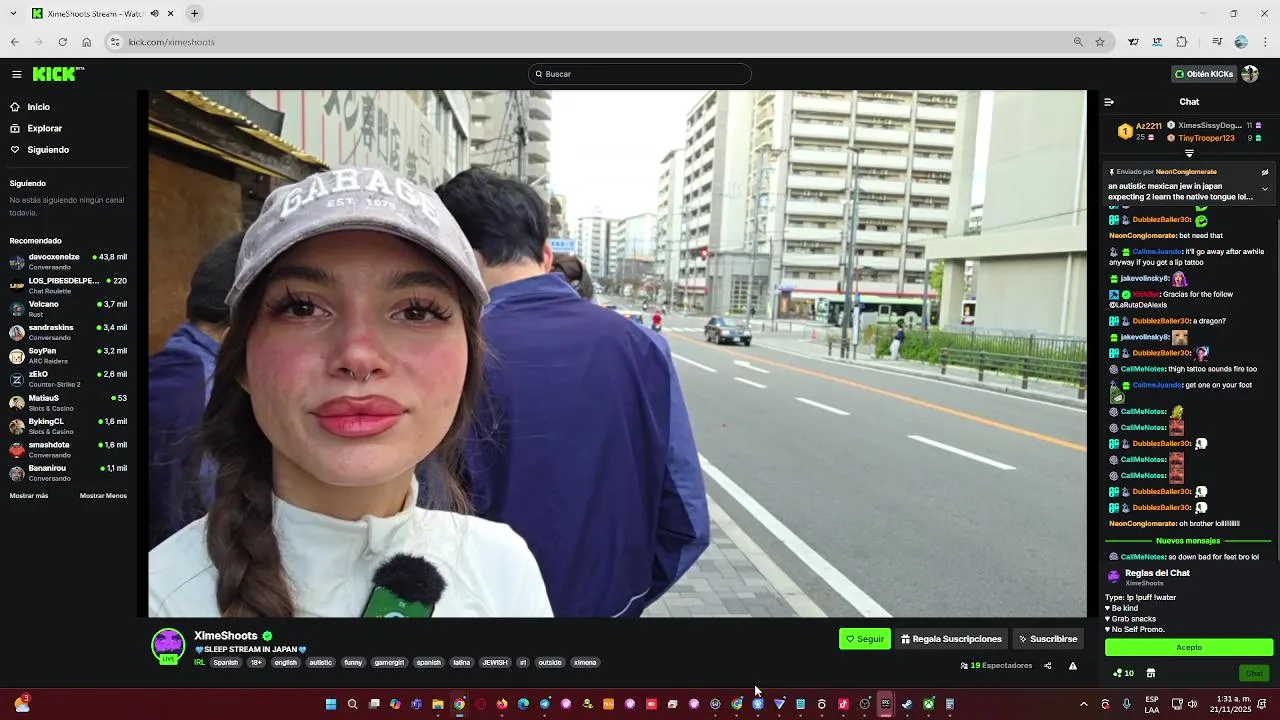Mute the XimeShoots browser tab
Image resolution: width=1280 pixels, height=720 pixels.
click(154, 14)
